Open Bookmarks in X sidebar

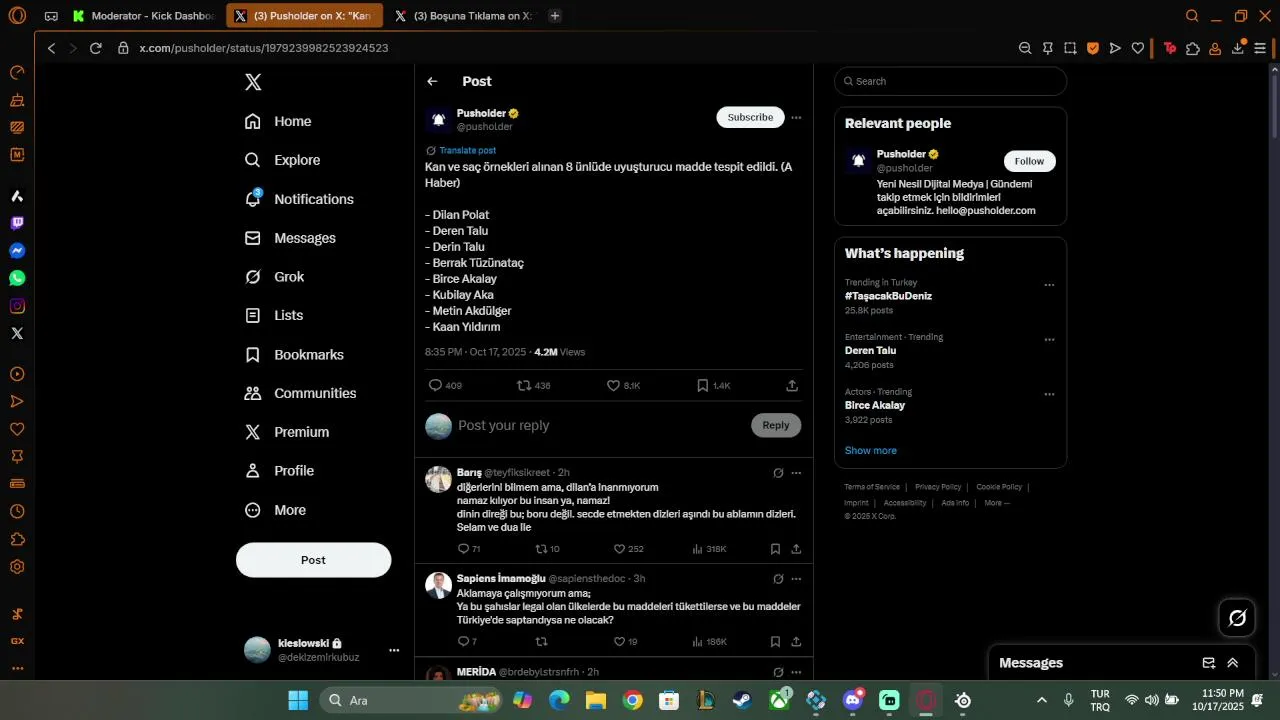[294, 355]
